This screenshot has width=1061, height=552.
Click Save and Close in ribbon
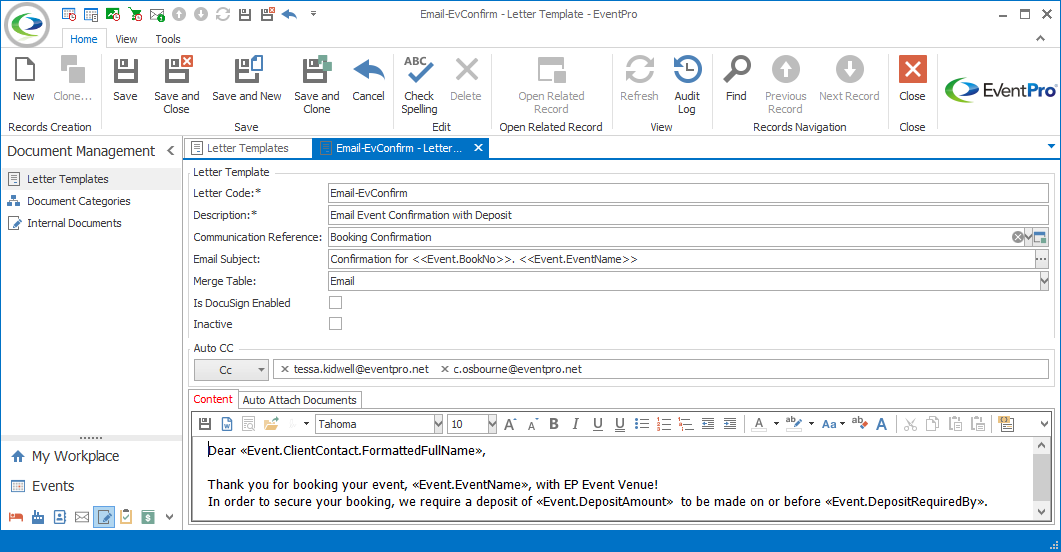point(177,85)
